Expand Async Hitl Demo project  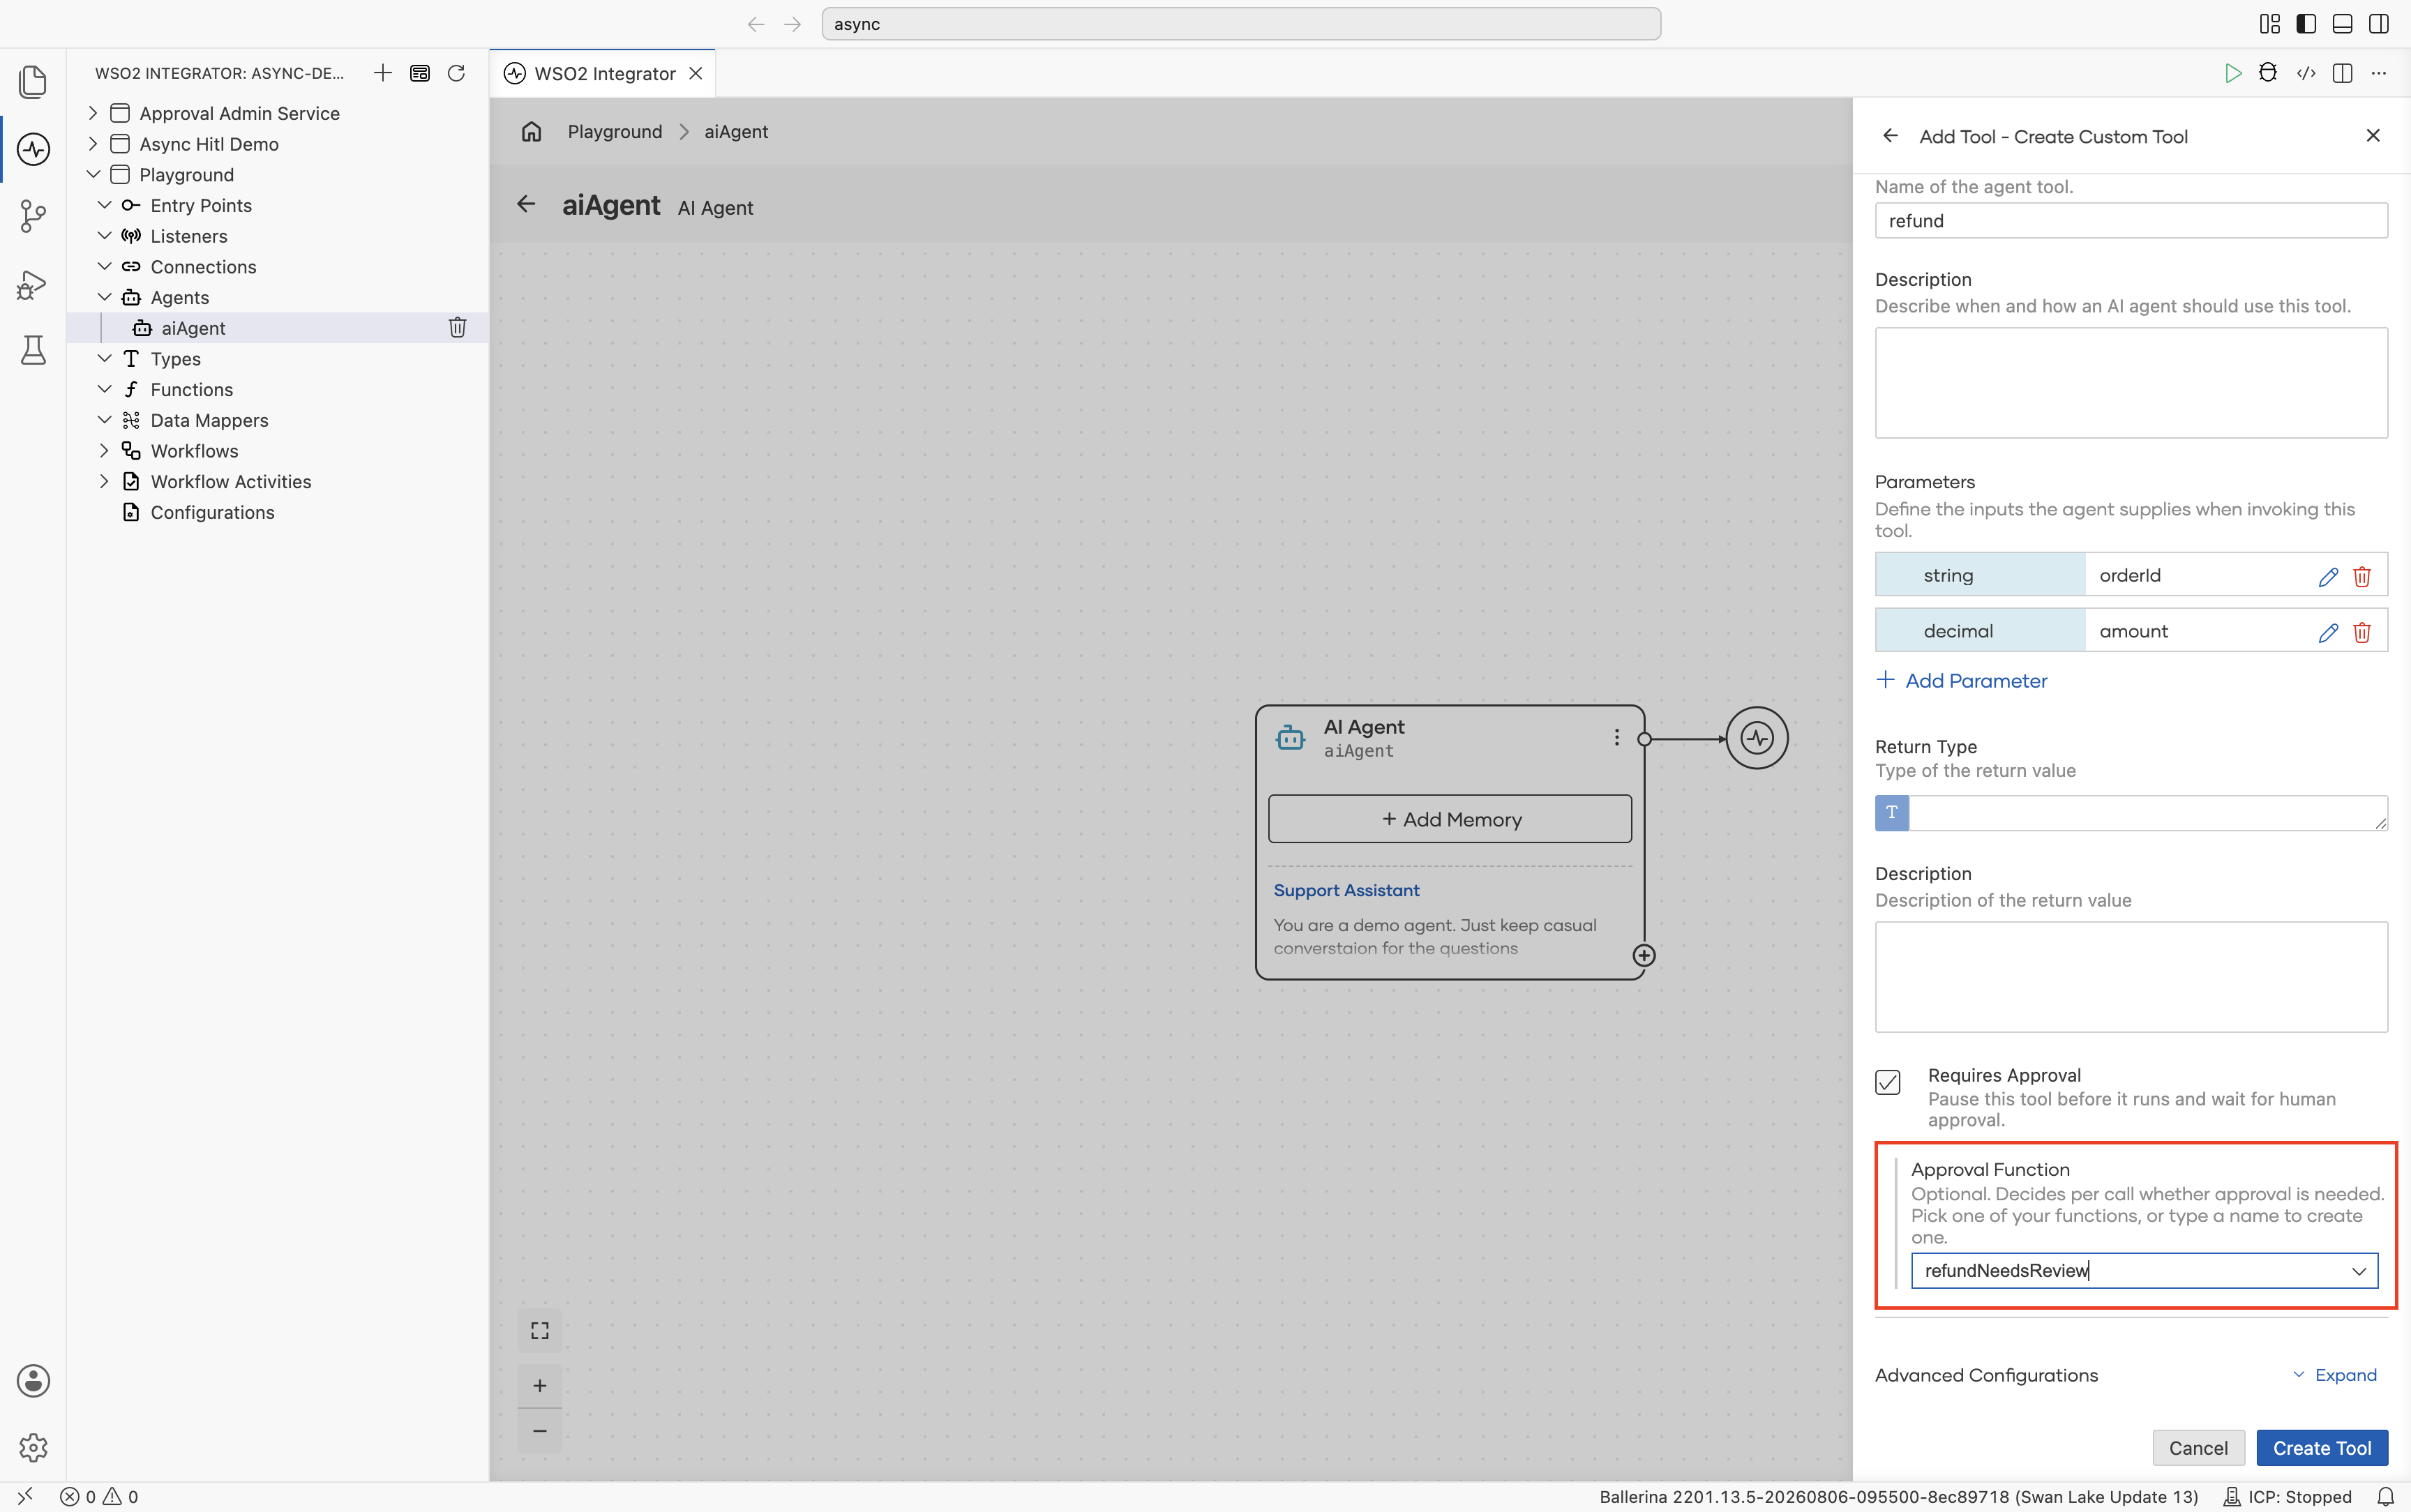93,144
